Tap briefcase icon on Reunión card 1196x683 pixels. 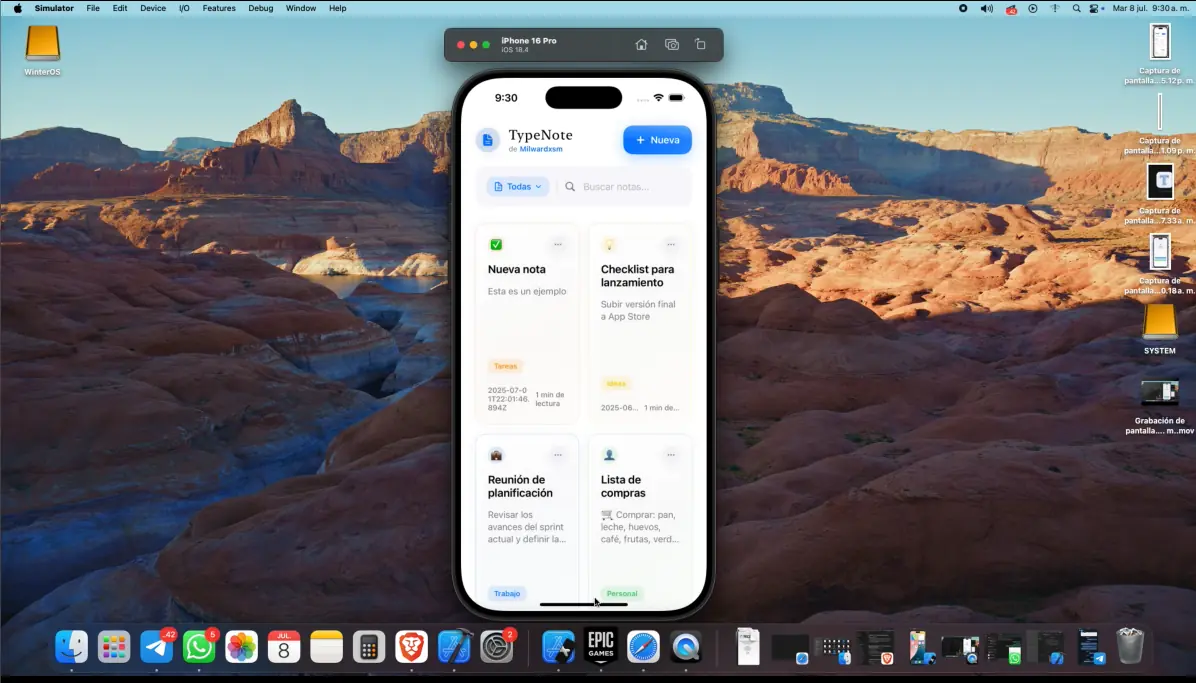pos(496,455)
